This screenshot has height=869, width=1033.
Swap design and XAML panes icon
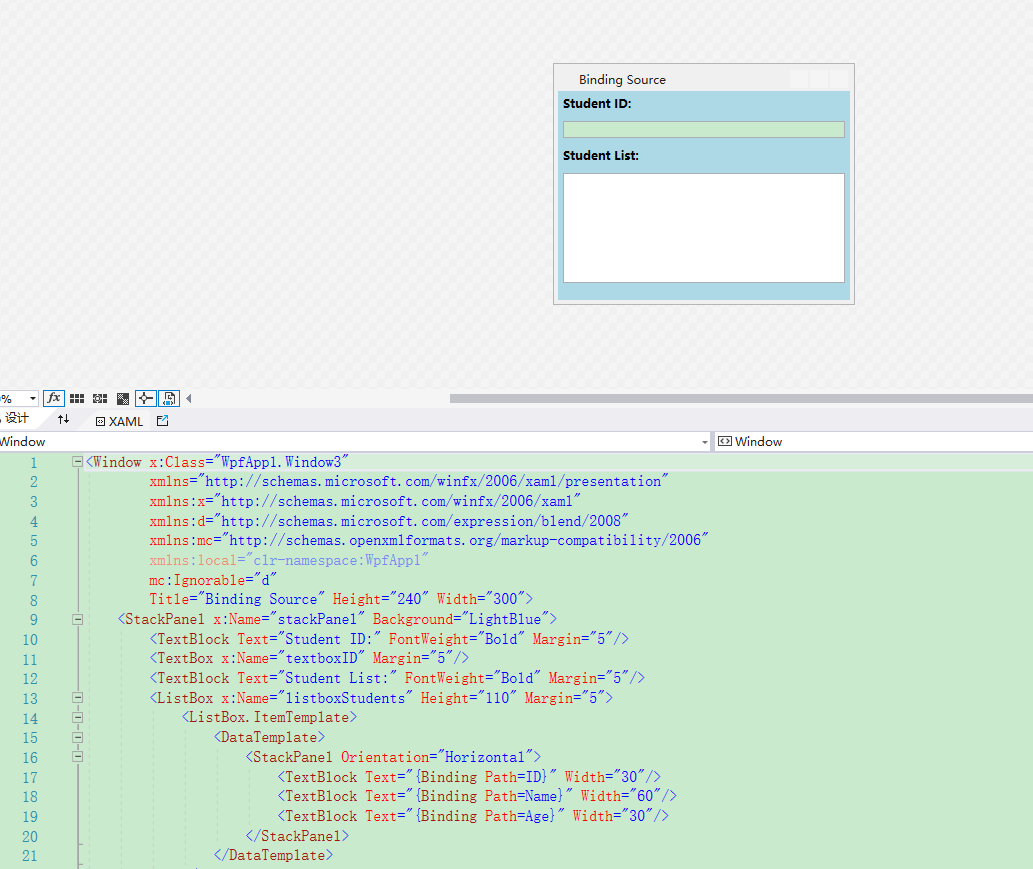click(64, 420)
